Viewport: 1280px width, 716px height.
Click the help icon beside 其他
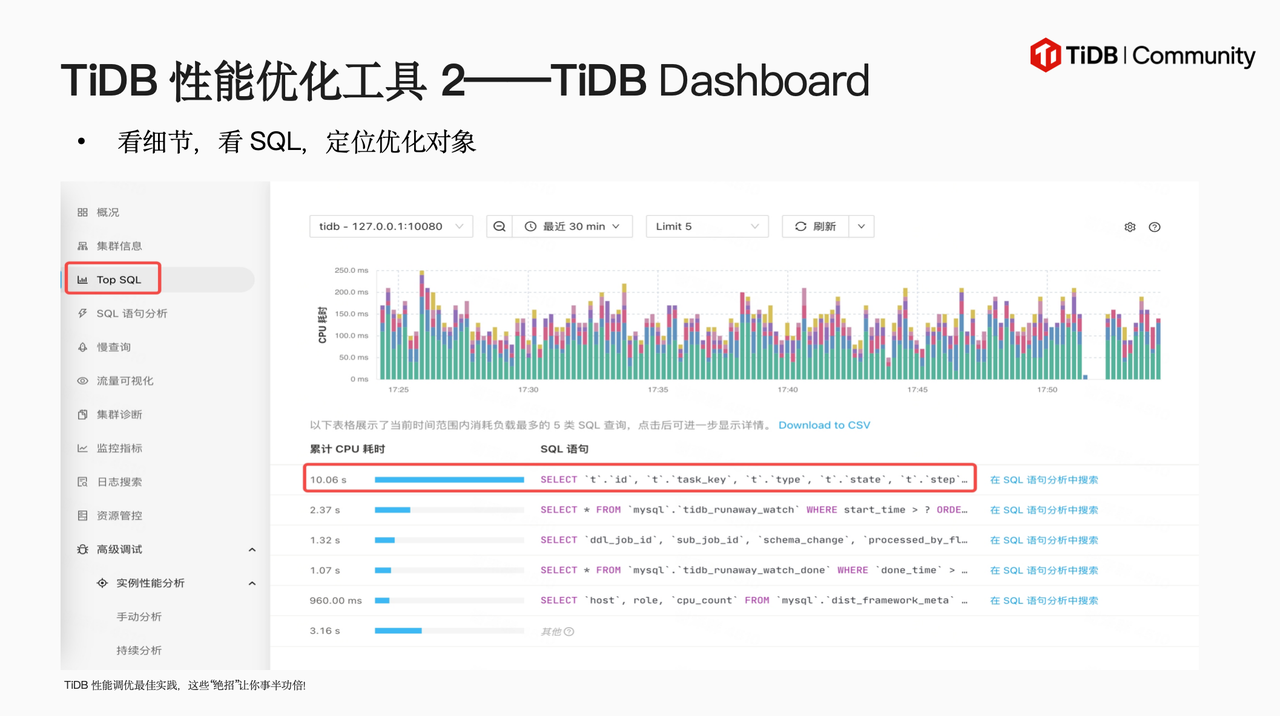point(569,632)
